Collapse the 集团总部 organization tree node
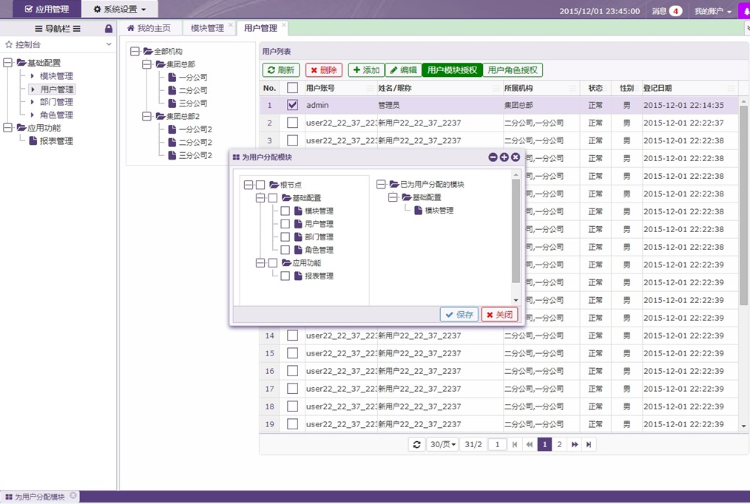 (x=147, y=64)
